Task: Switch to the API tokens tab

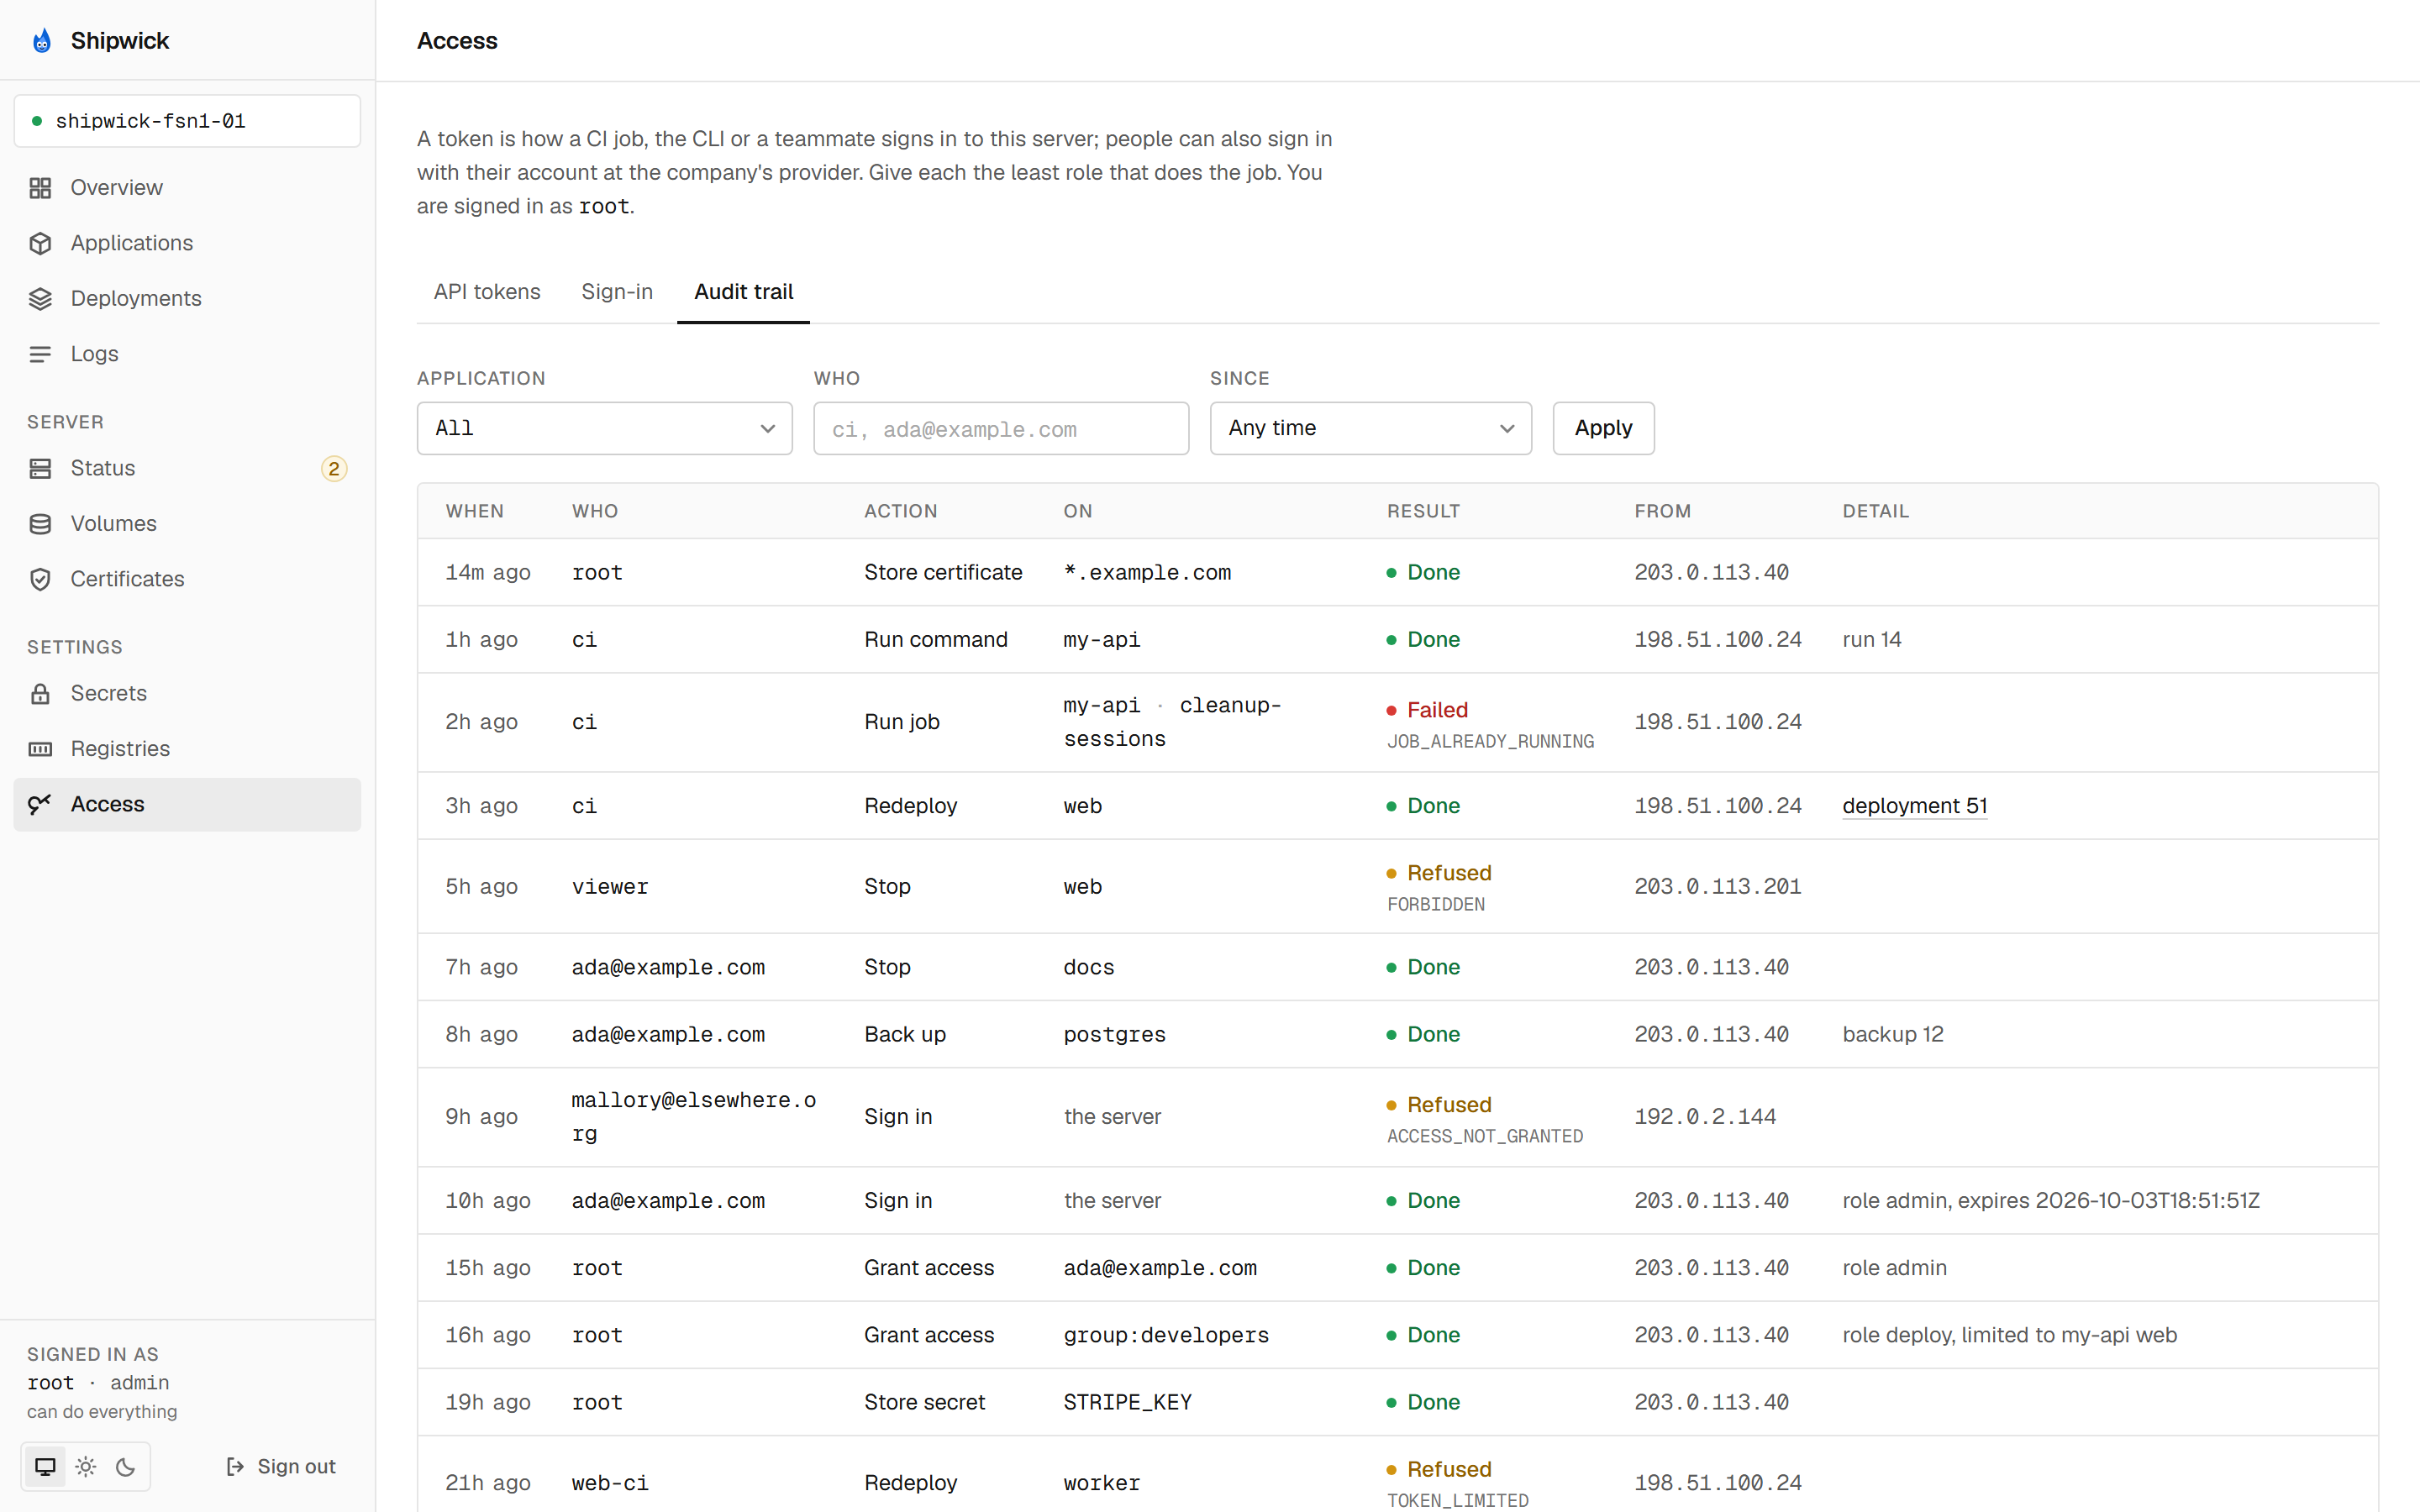Action: pos(487,291)
